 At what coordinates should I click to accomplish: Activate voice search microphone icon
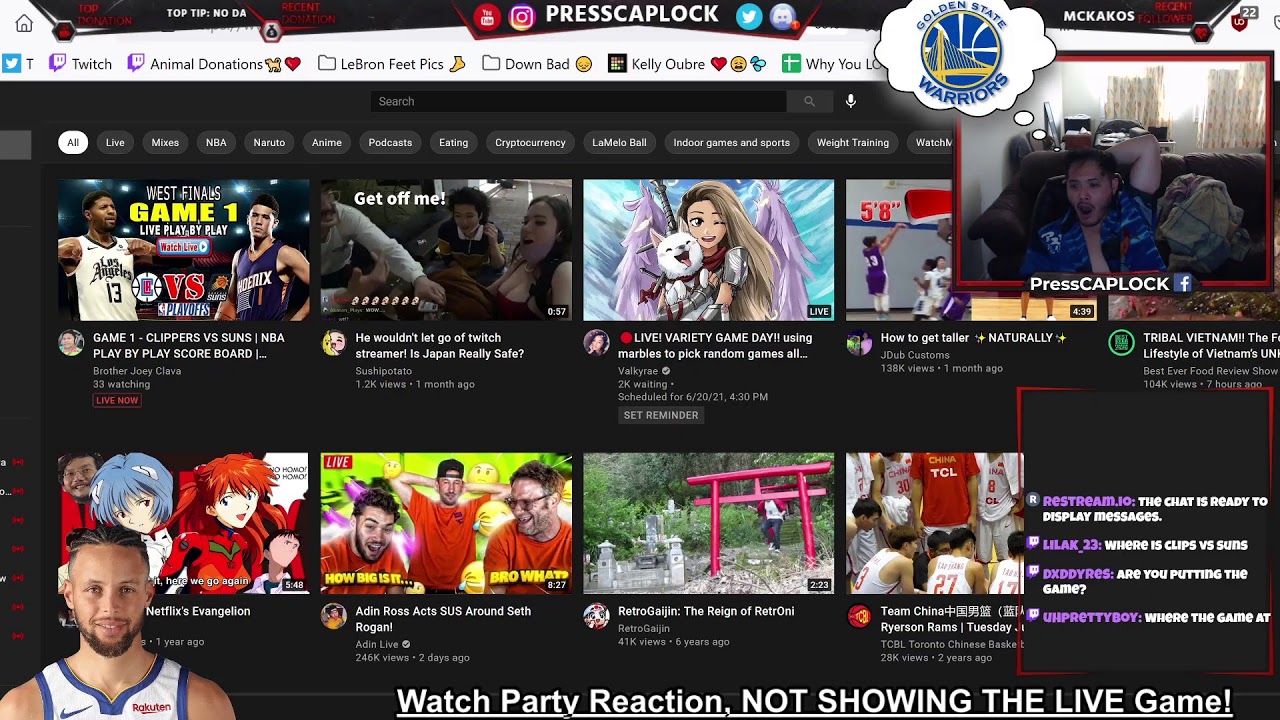[850, 101]
